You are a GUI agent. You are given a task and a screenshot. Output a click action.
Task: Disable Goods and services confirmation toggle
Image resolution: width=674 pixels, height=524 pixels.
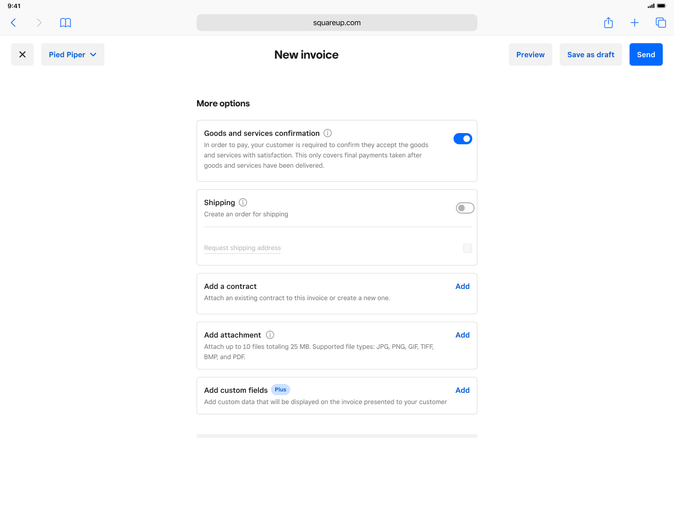pos(462,139)
